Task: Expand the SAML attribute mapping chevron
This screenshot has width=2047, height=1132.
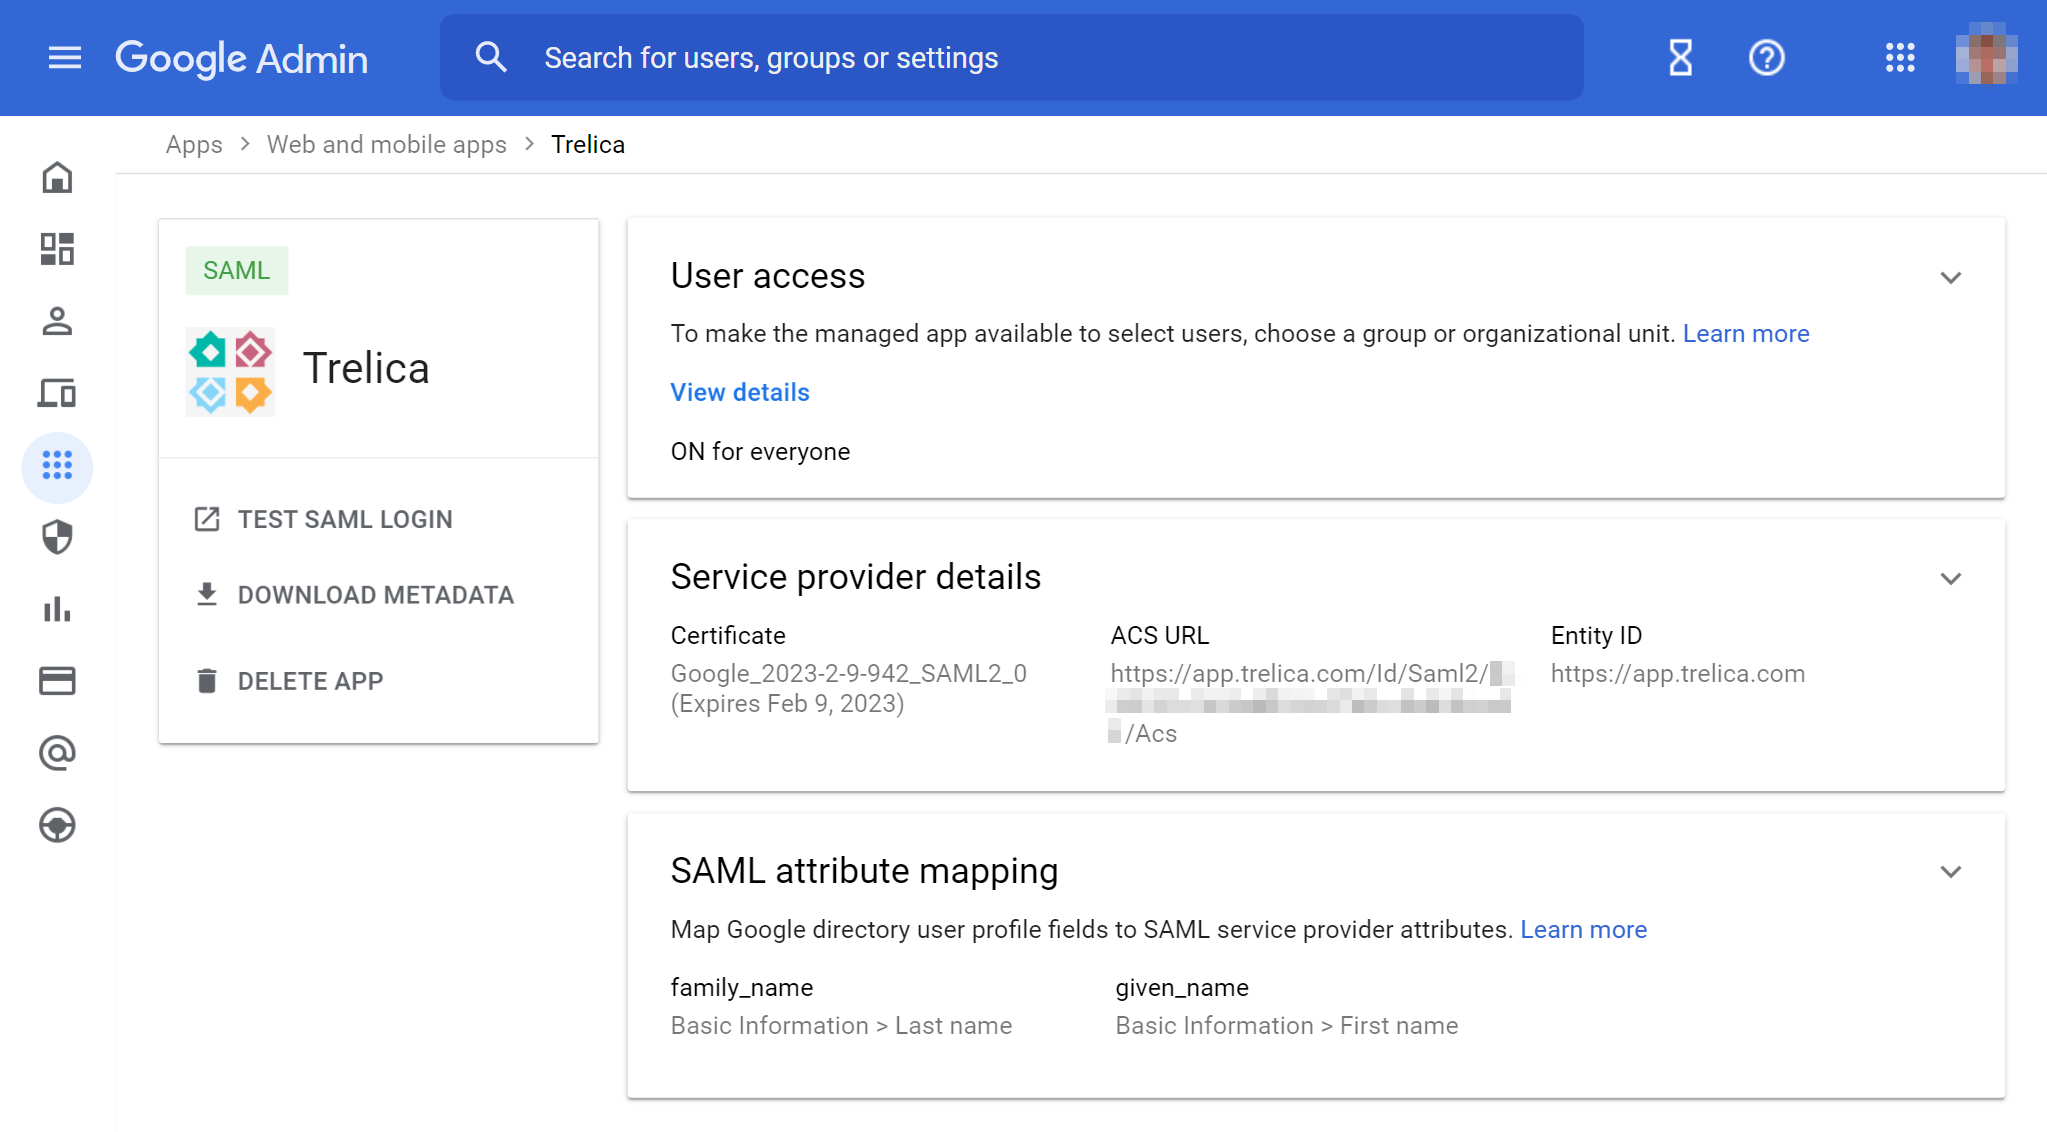Action: (x=1951, y=872)
